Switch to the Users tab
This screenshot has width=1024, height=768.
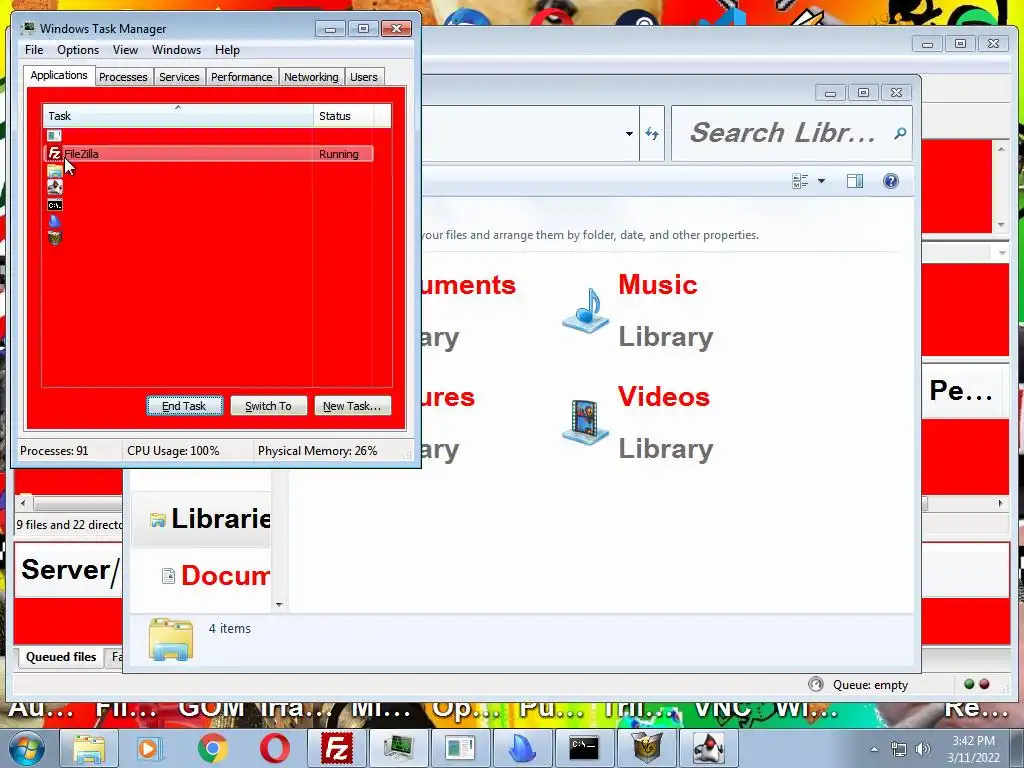point(363,77)
